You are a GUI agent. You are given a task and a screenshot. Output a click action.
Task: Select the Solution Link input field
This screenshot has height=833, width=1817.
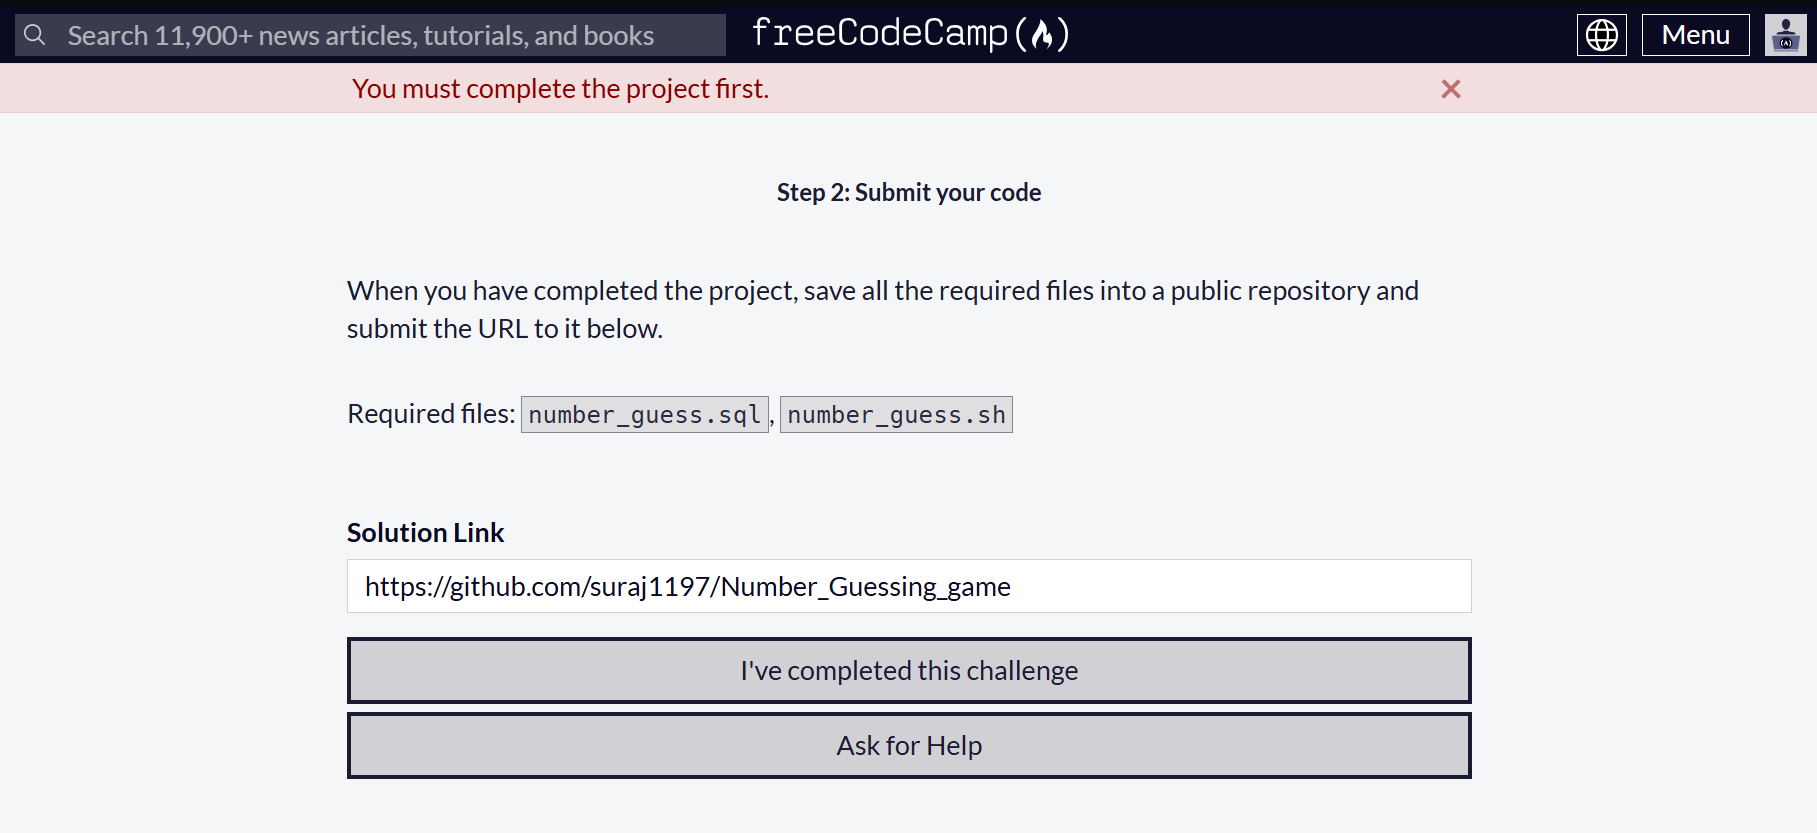click(908, 586)
